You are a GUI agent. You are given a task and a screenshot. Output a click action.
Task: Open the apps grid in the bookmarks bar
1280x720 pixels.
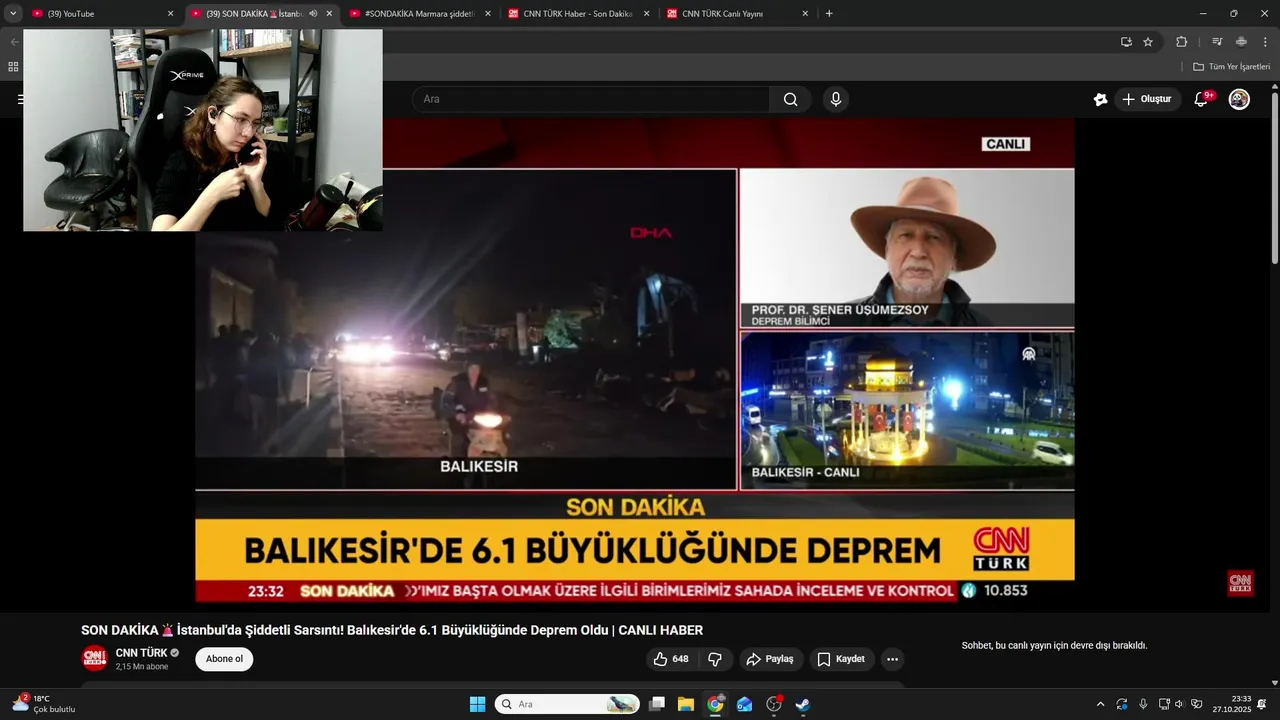(13, 67)
